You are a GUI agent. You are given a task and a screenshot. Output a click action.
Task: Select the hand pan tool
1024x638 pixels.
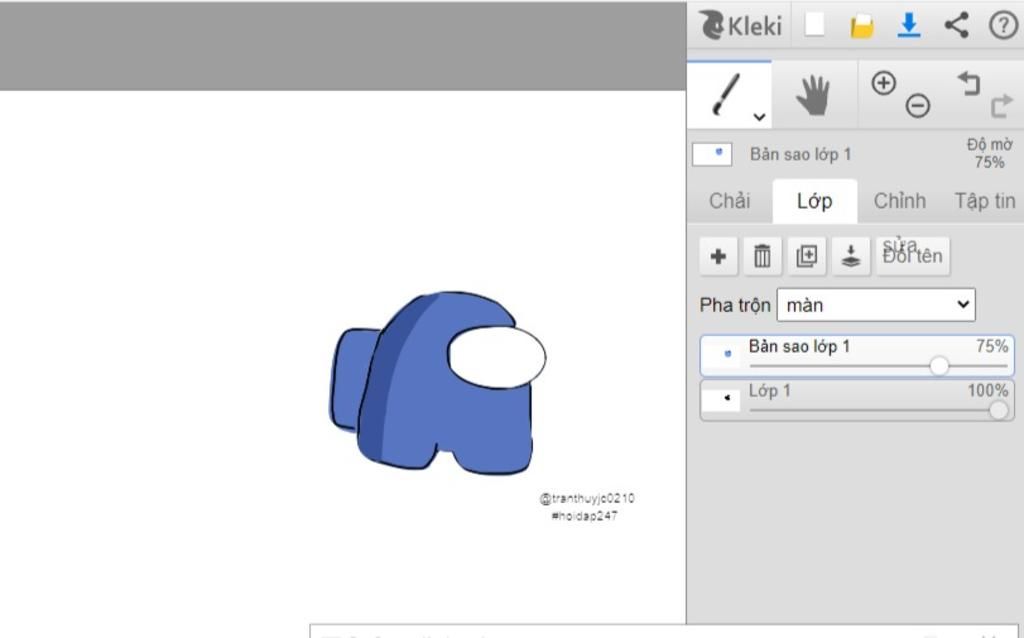[x=814, y=95]
